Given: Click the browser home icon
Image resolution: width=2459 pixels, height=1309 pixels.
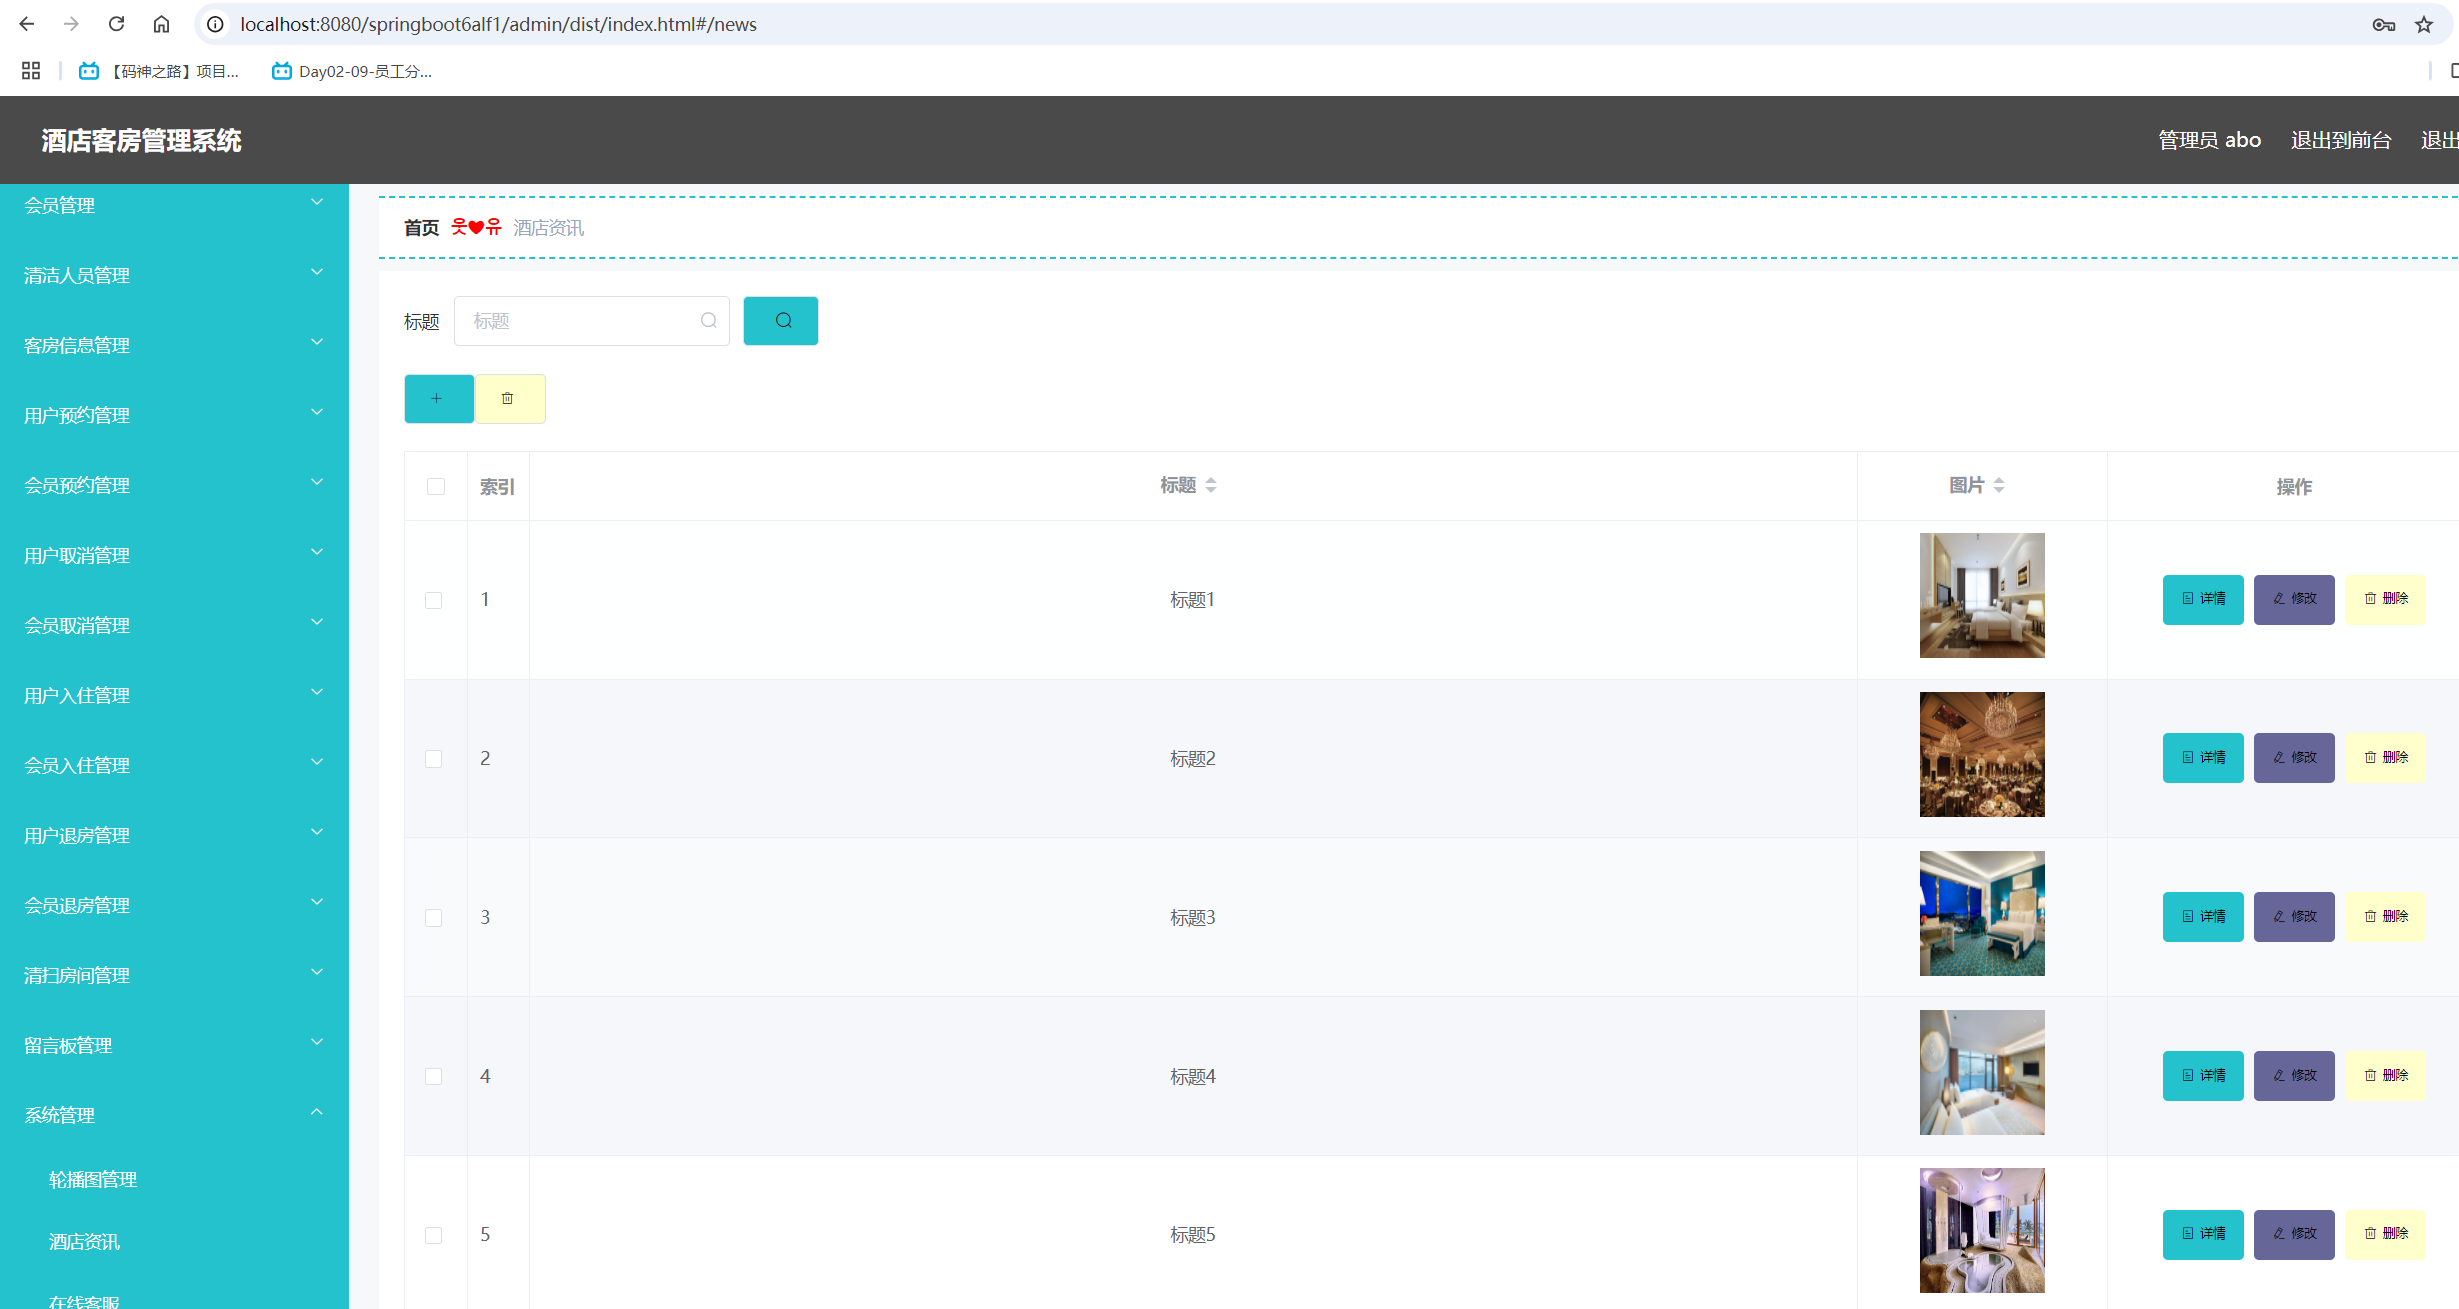Looking at the screenshot, I should [x=161, y=24].
